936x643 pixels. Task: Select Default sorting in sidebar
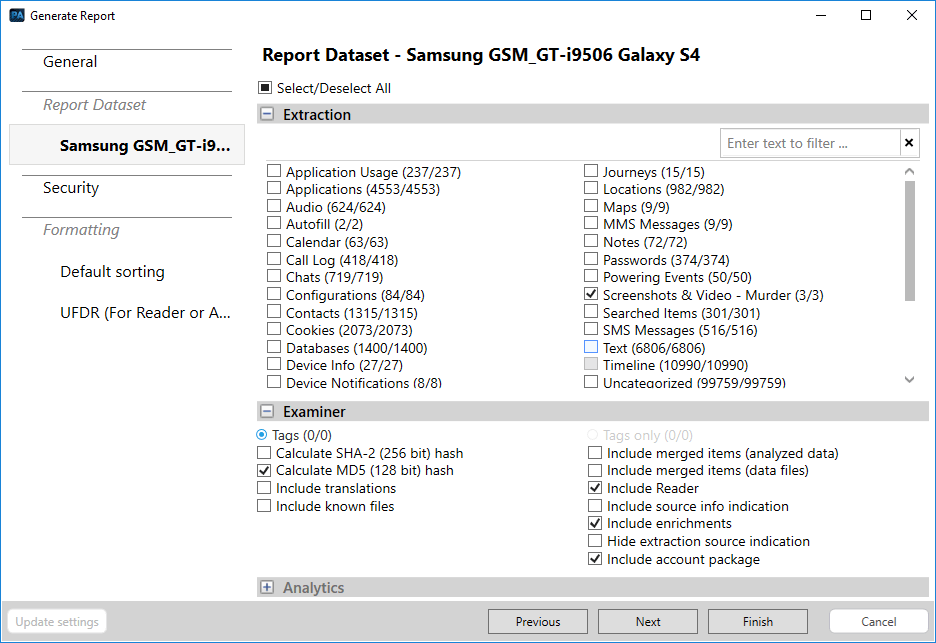coord(112,272)
